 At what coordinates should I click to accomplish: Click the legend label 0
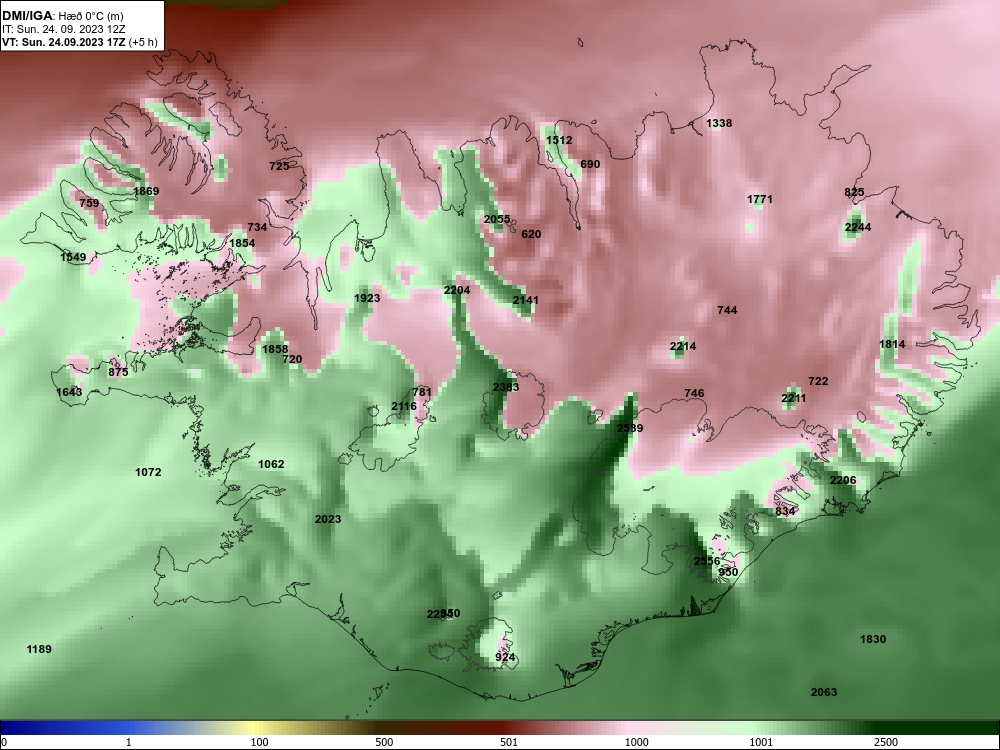pos(4,742)
